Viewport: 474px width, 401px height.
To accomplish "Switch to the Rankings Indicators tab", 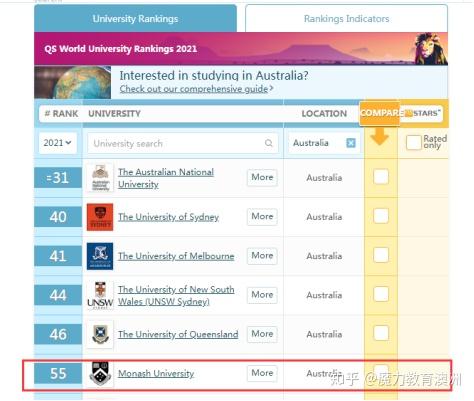I will [346, 19].
